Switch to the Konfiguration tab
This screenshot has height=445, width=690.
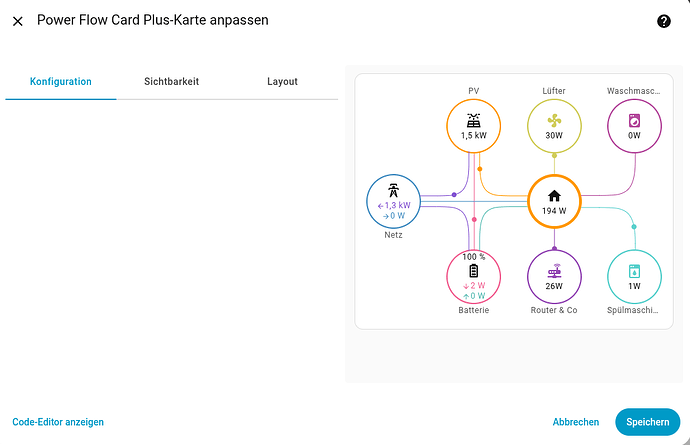(61, 82)
